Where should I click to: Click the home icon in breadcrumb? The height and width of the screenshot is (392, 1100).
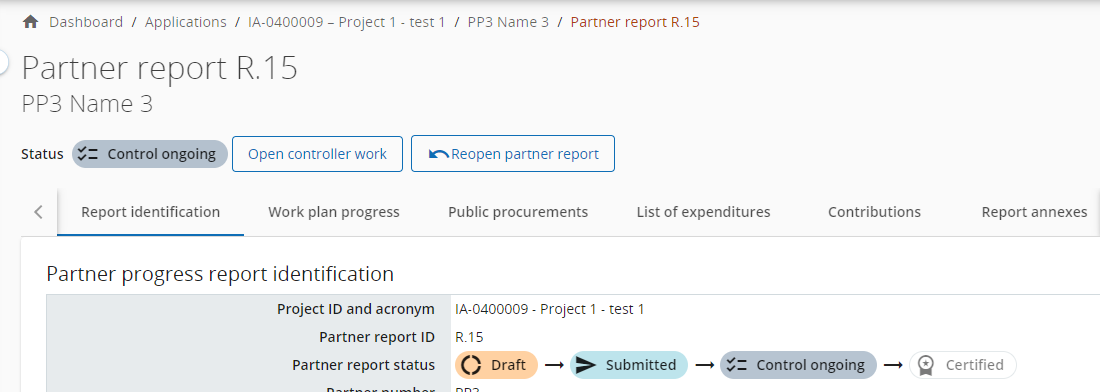click(x=30, y=22)
